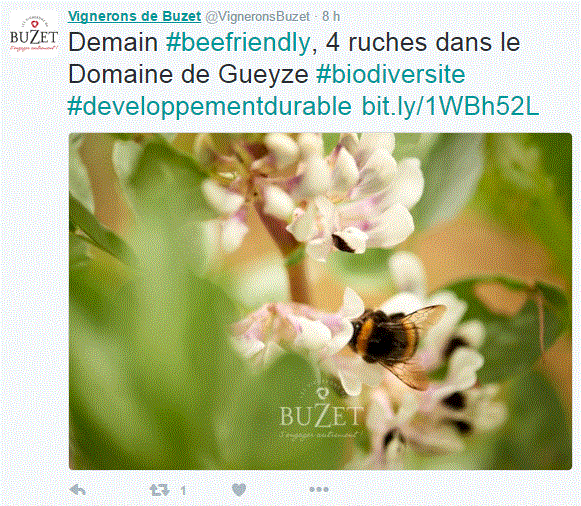The height and width of the screenshot is (506, 581).
Task: Click the 4 ruches dans le text
Action: 423,42
